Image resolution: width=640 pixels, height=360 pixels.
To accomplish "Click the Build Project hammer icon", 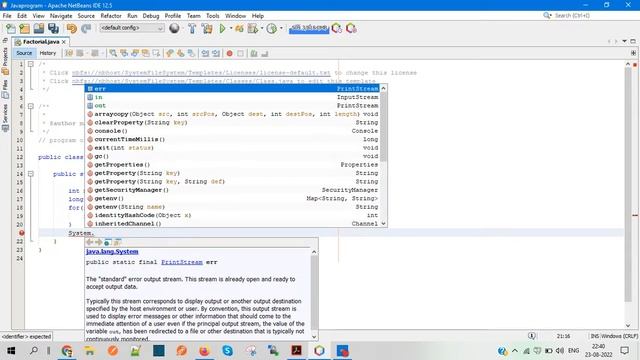I will [x=192, y=29].
